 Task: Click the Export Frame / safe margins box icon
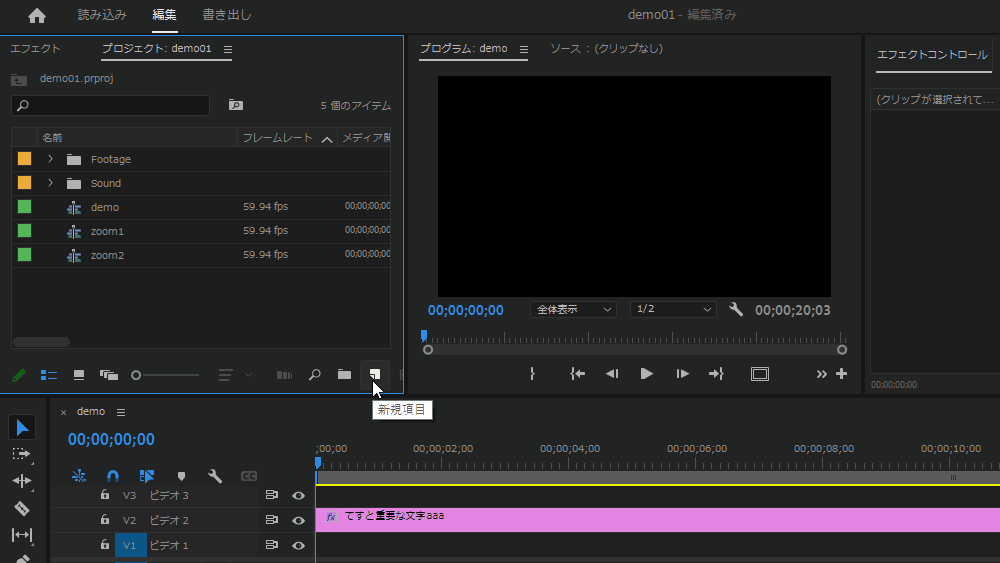[x=760, y=374]
